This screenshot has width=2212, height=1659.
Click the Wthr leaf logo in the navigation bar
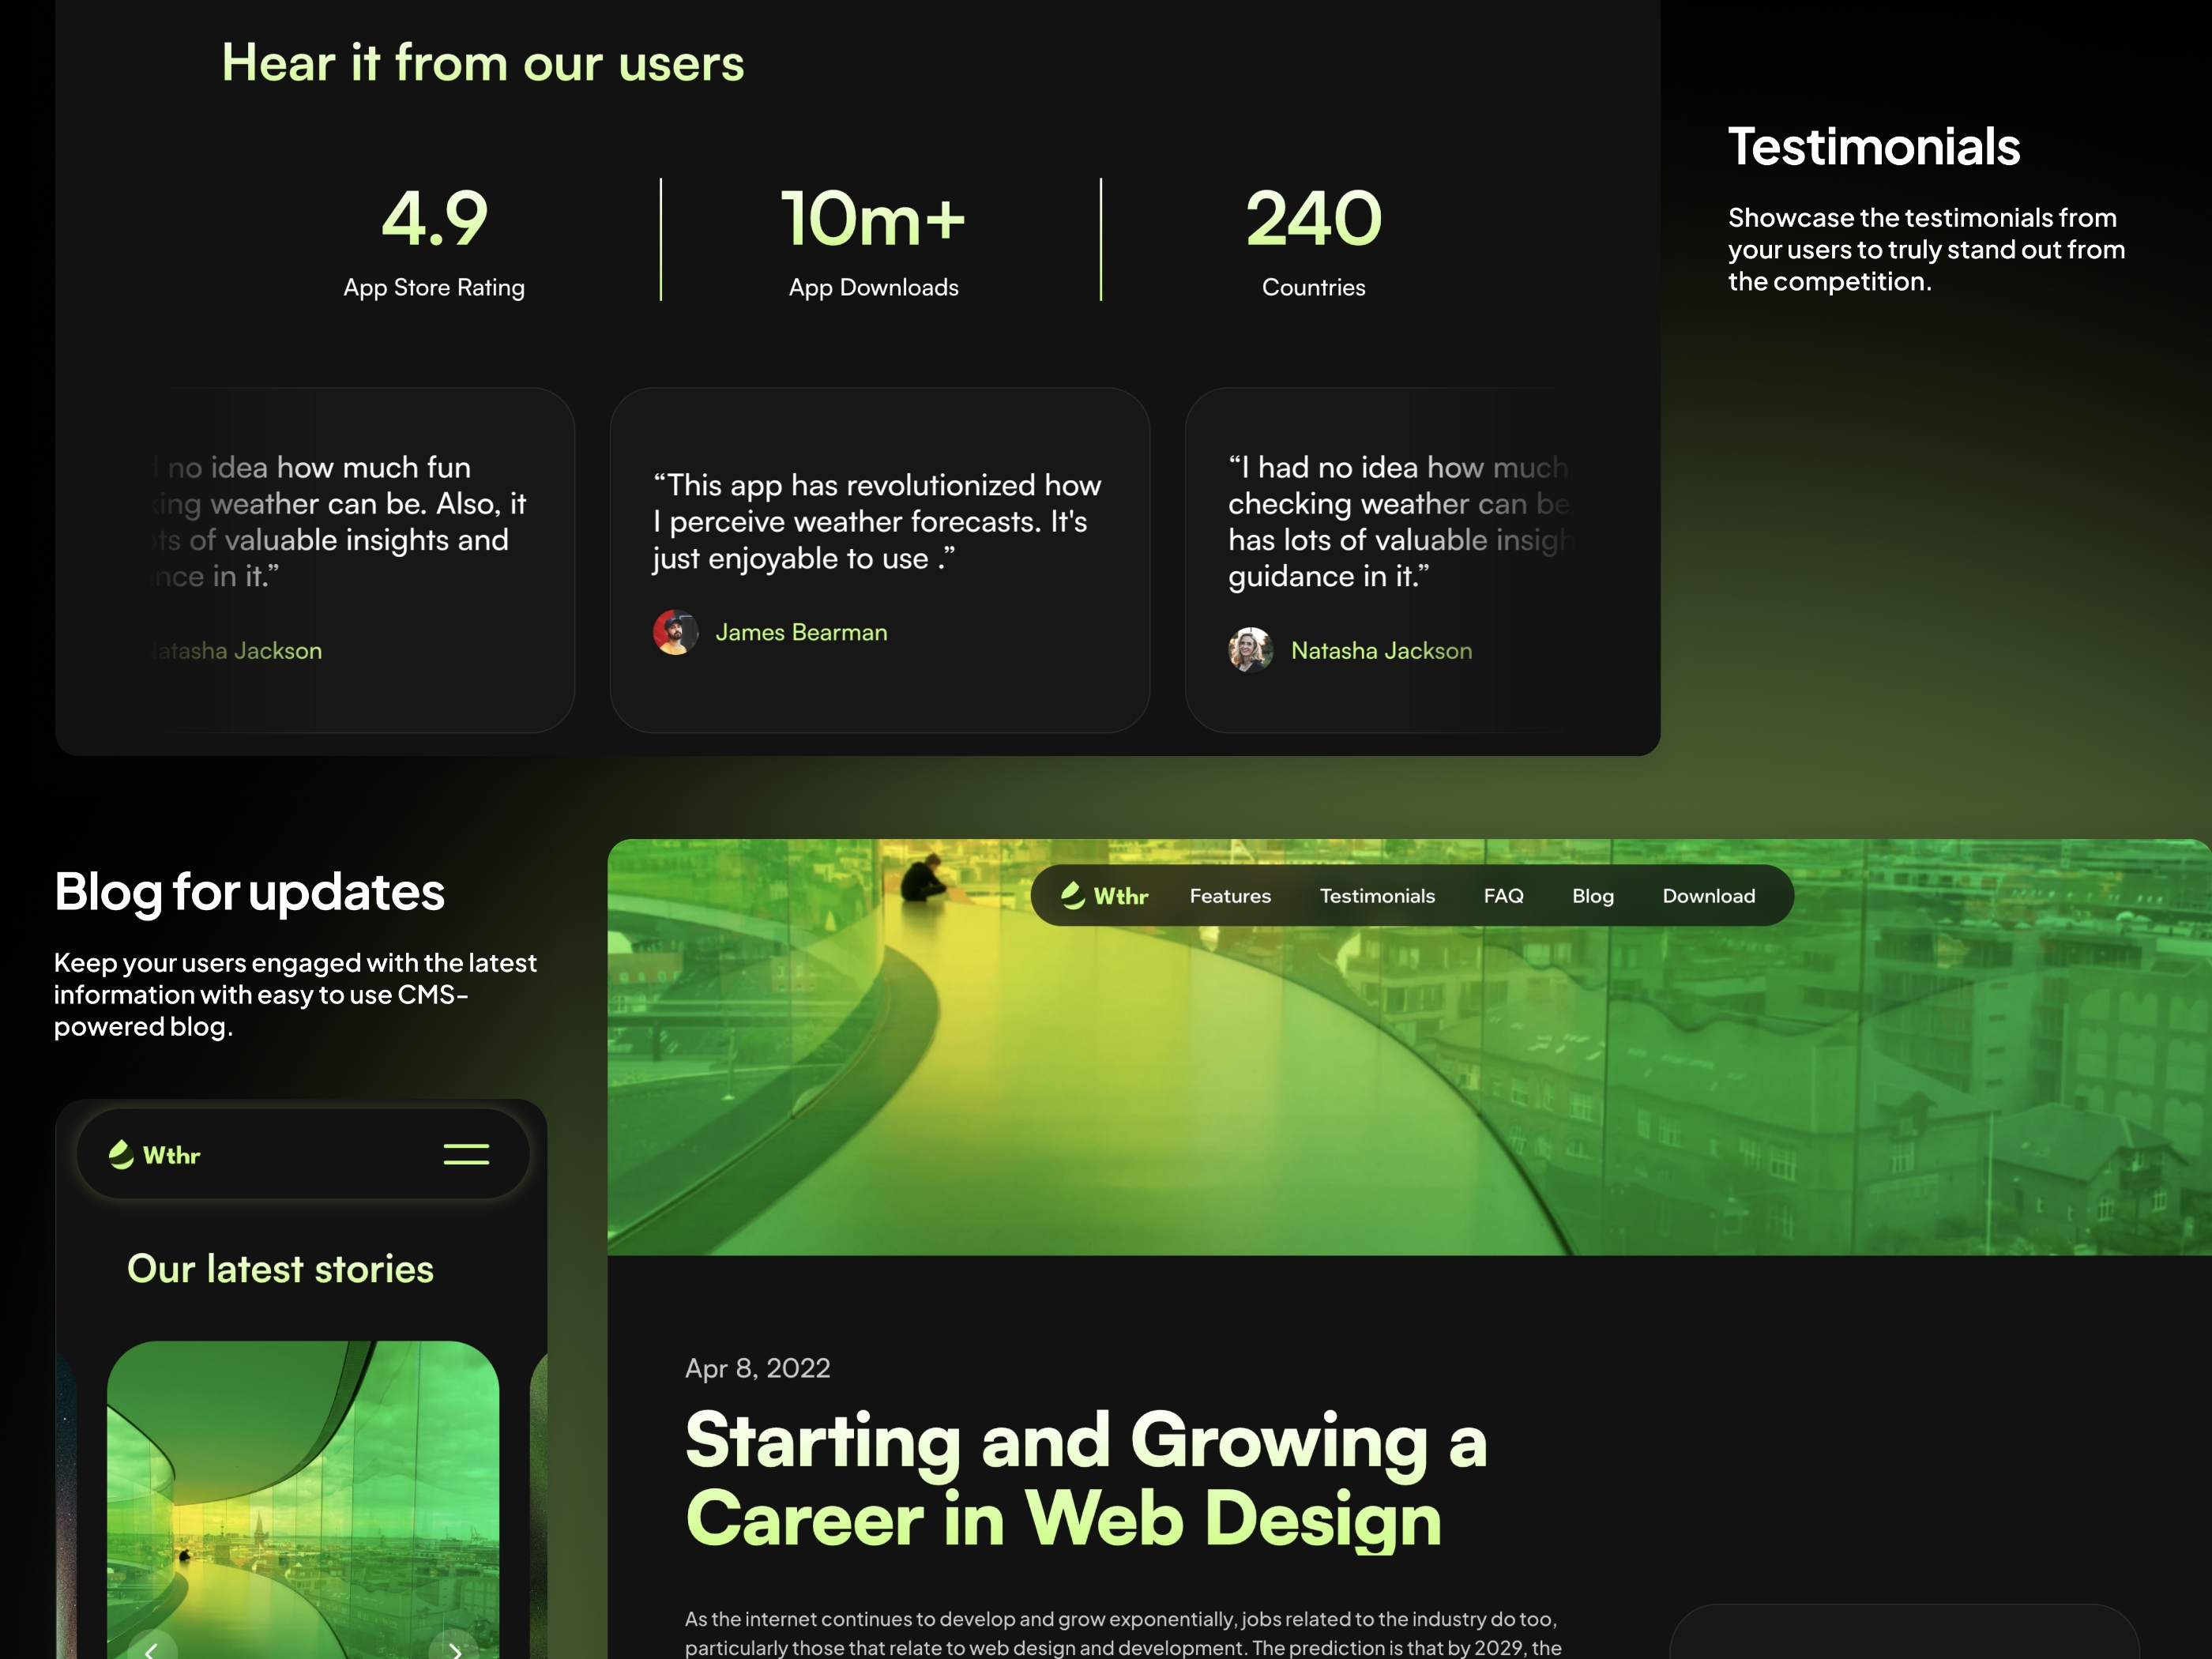point(1072,895)
